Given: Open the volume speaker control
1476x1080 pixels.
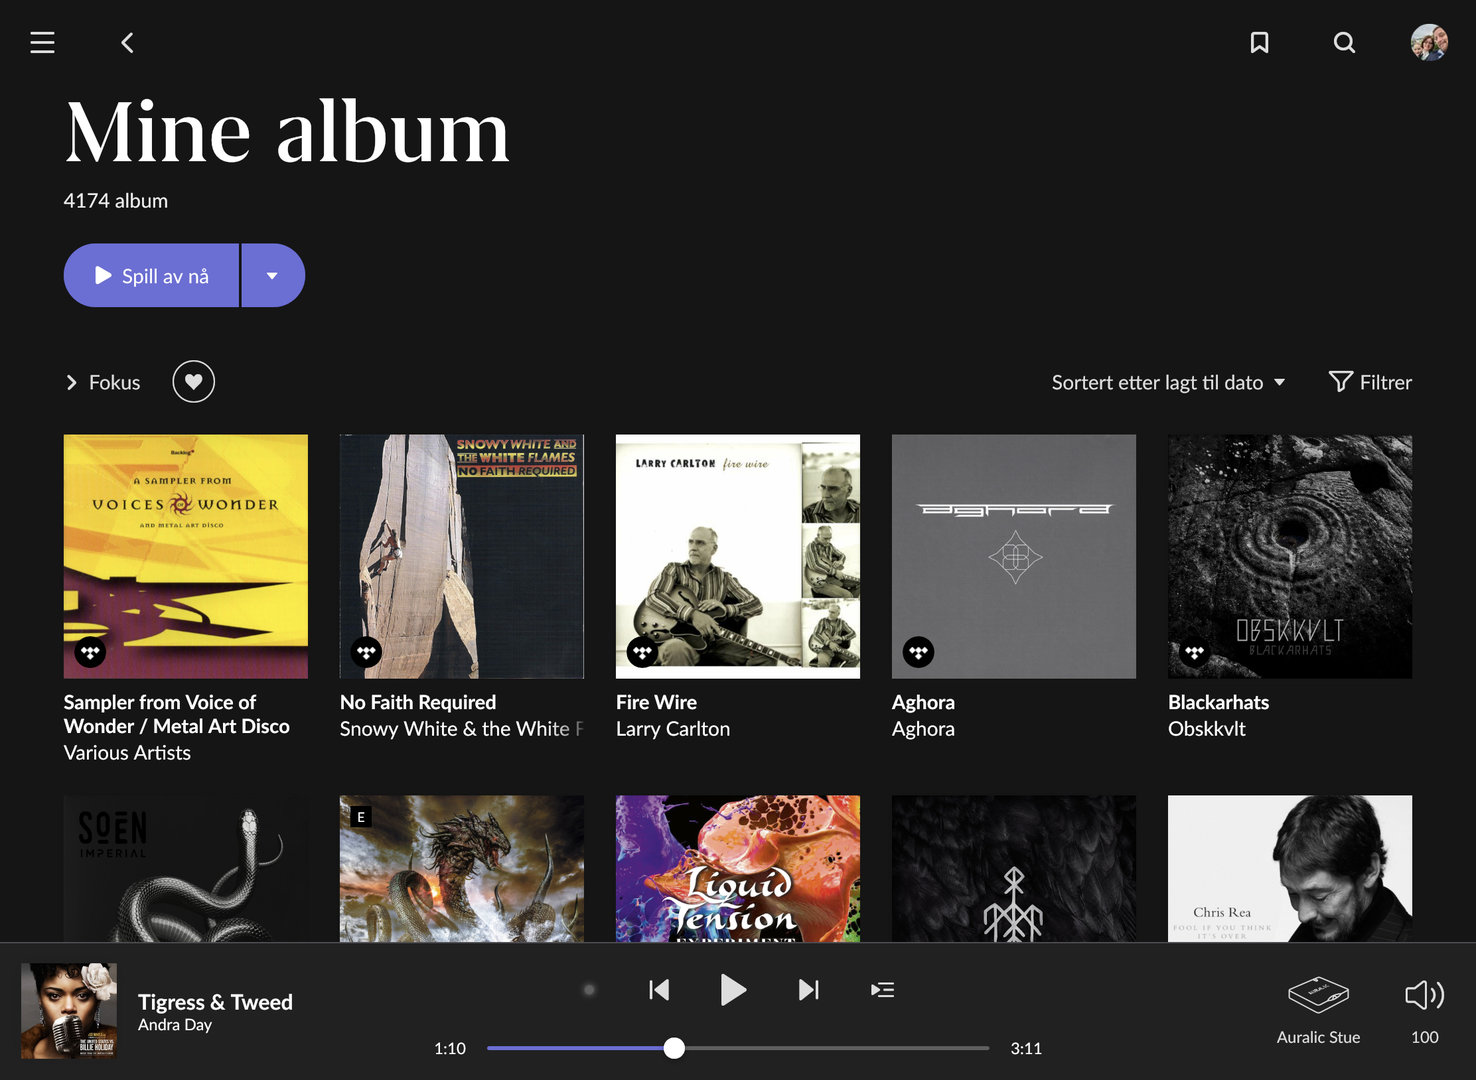Looking at the screenshot, I should [1425, 995].
